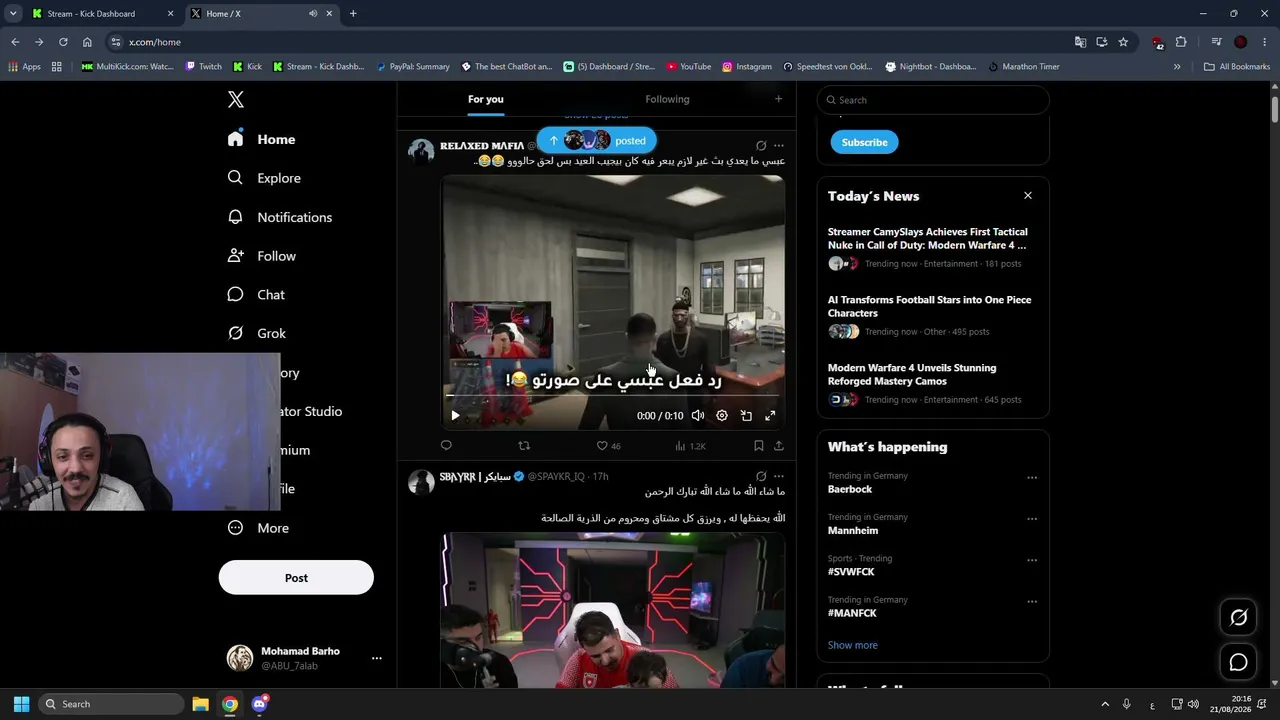Open Explore from the sidebar
The image size is (1280, 720).
(264, 178)
